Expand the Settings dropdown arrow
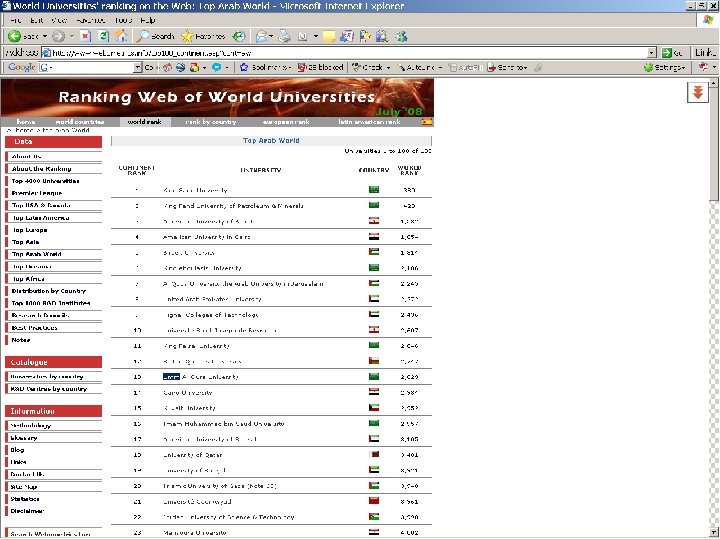720x540 pixels. click(x=684, y=68)
